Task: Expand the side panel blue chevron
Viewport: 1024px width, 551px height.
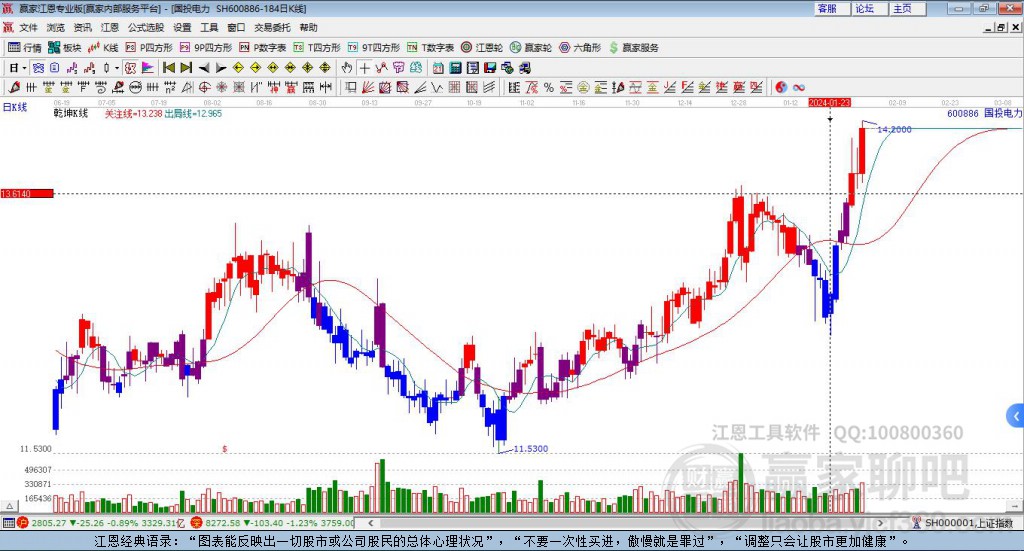Action: click(x=1016, y=416)
